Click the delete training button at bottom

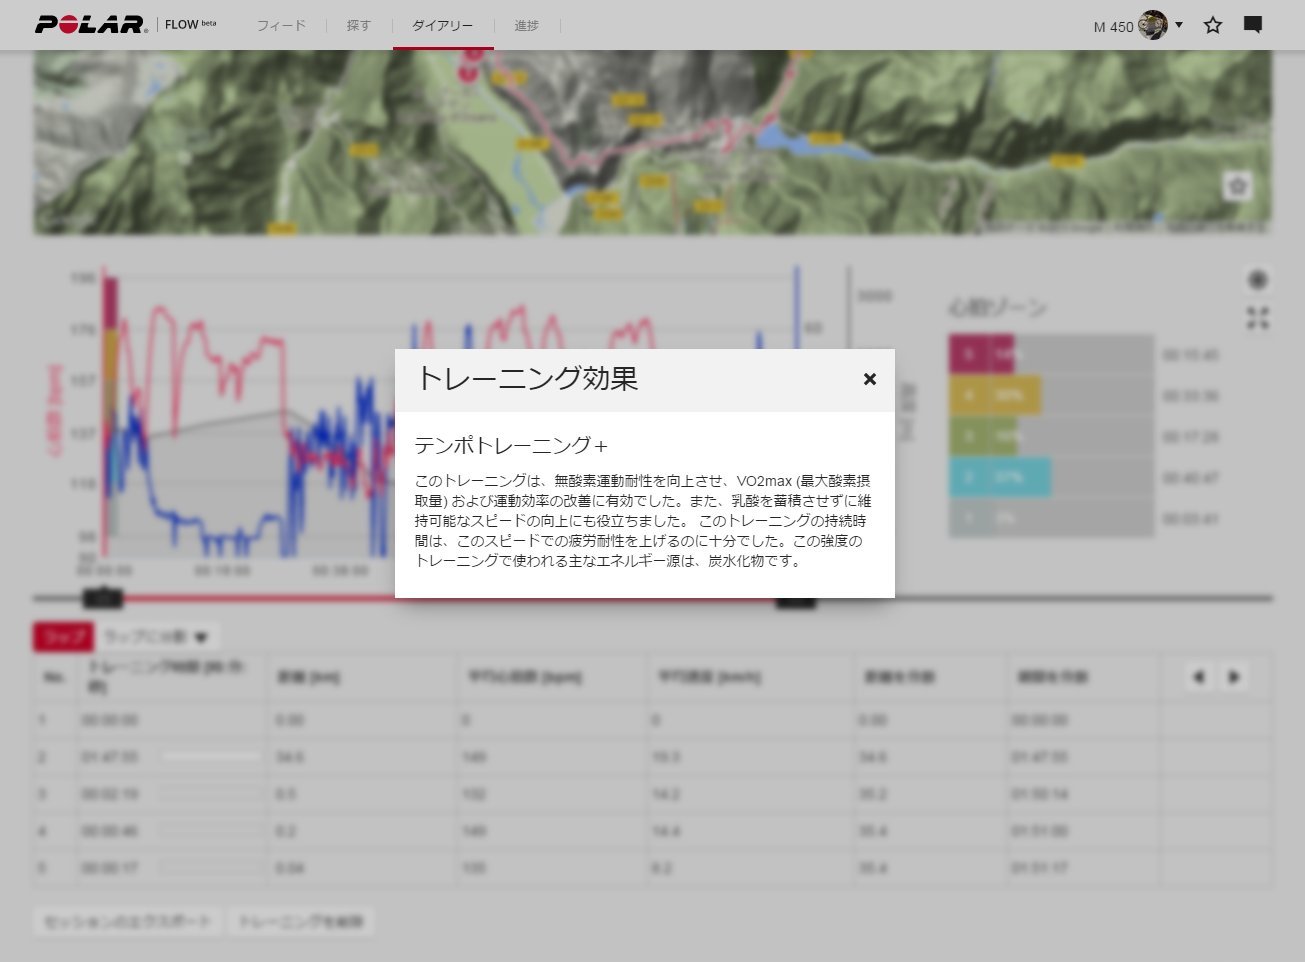(301, 921)
